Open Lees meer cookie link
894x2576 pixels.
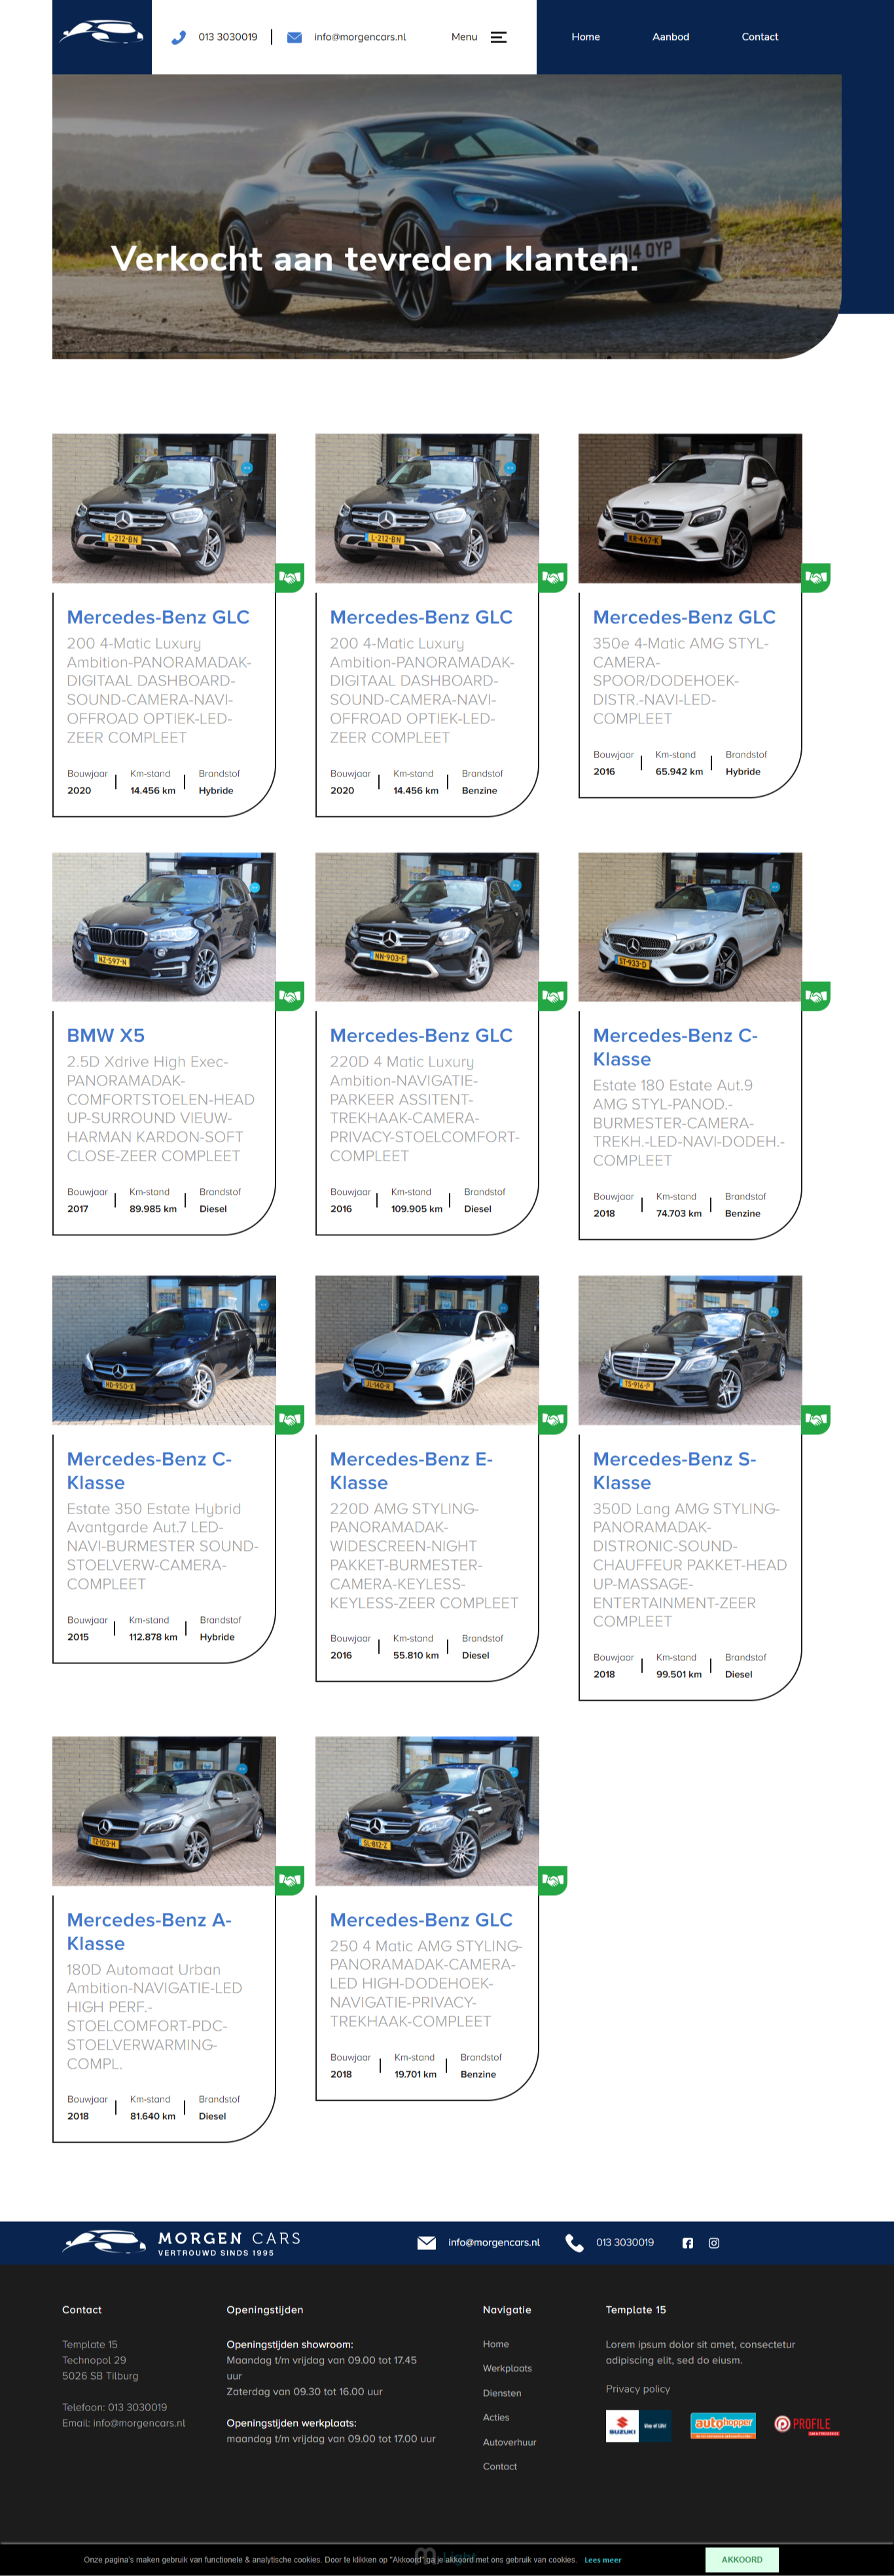(603, 2560)
